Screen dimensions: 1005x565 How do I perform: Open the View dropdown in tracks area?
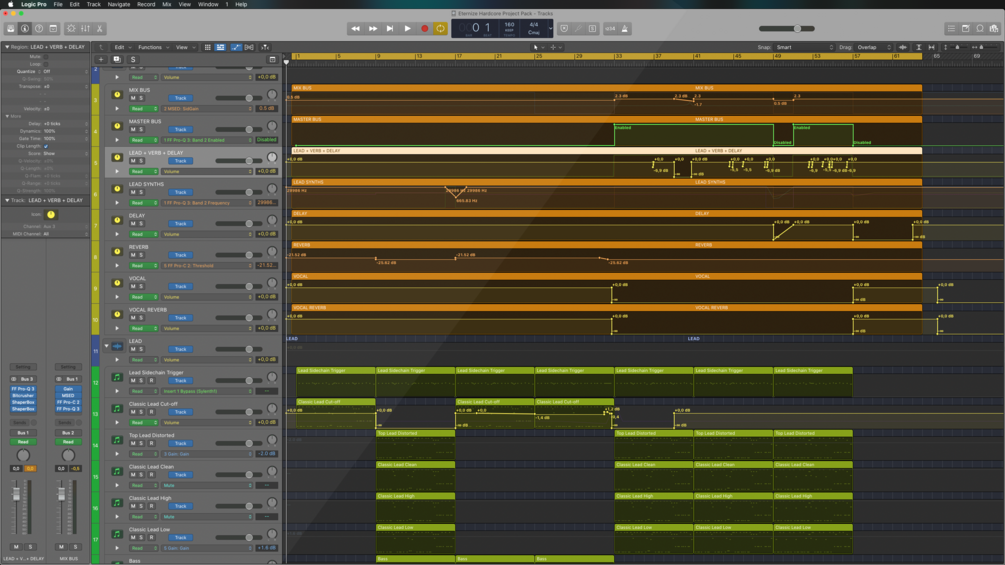tap(185, 47)
